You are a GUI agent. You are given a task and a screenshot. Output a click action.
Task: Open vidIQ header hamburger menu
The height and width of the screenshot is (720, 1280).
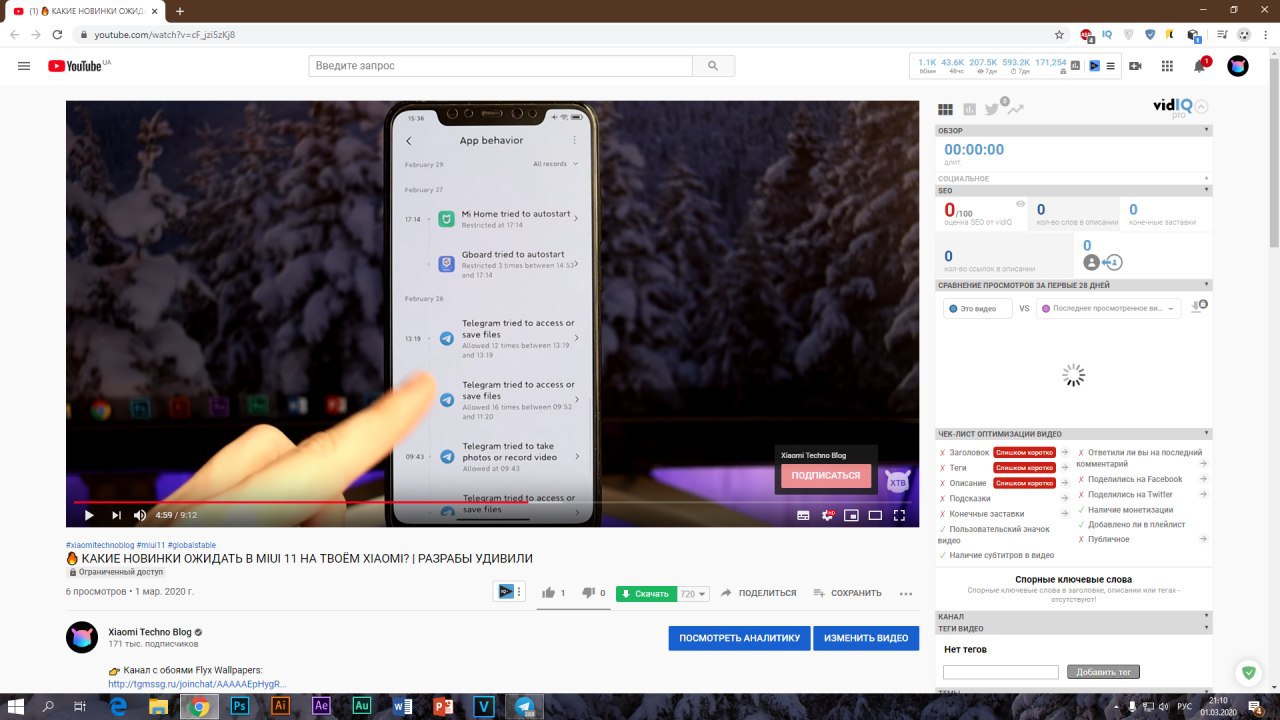tap(1111, 66)
